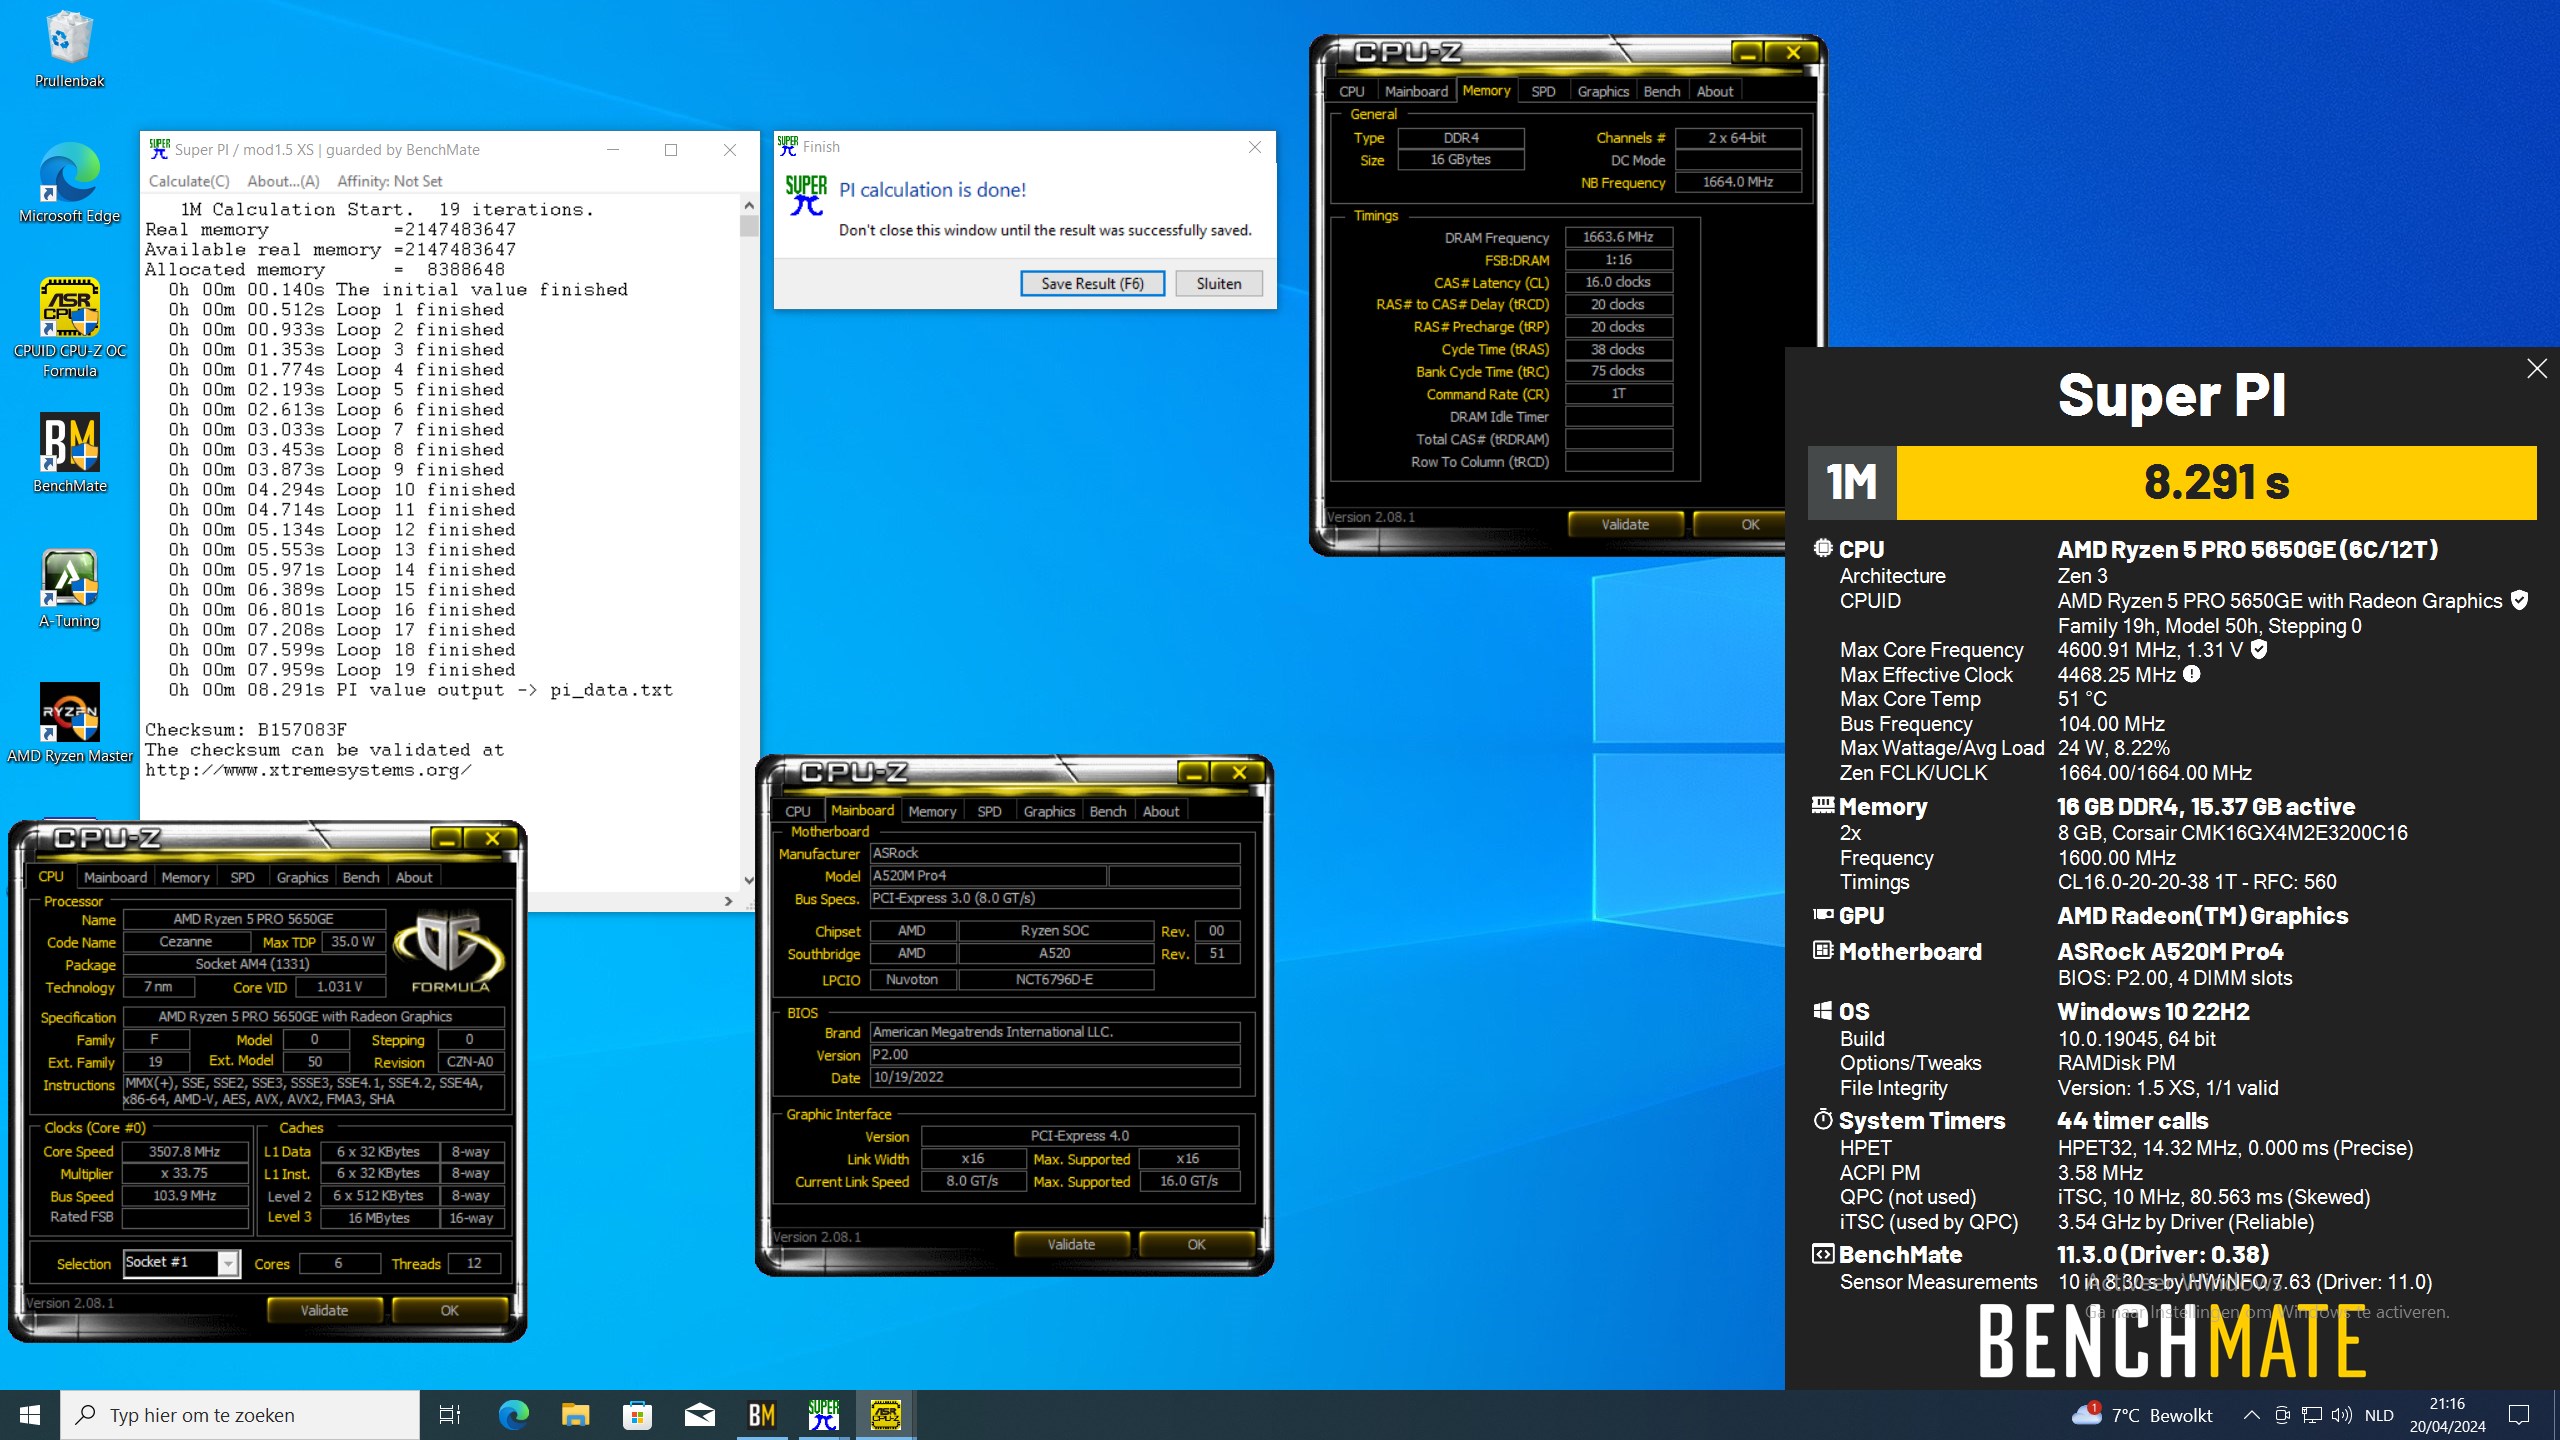2560x1440 pixels.
Task: Click OK in CPU CPU-Z window
Action: tap(449, 1310)
